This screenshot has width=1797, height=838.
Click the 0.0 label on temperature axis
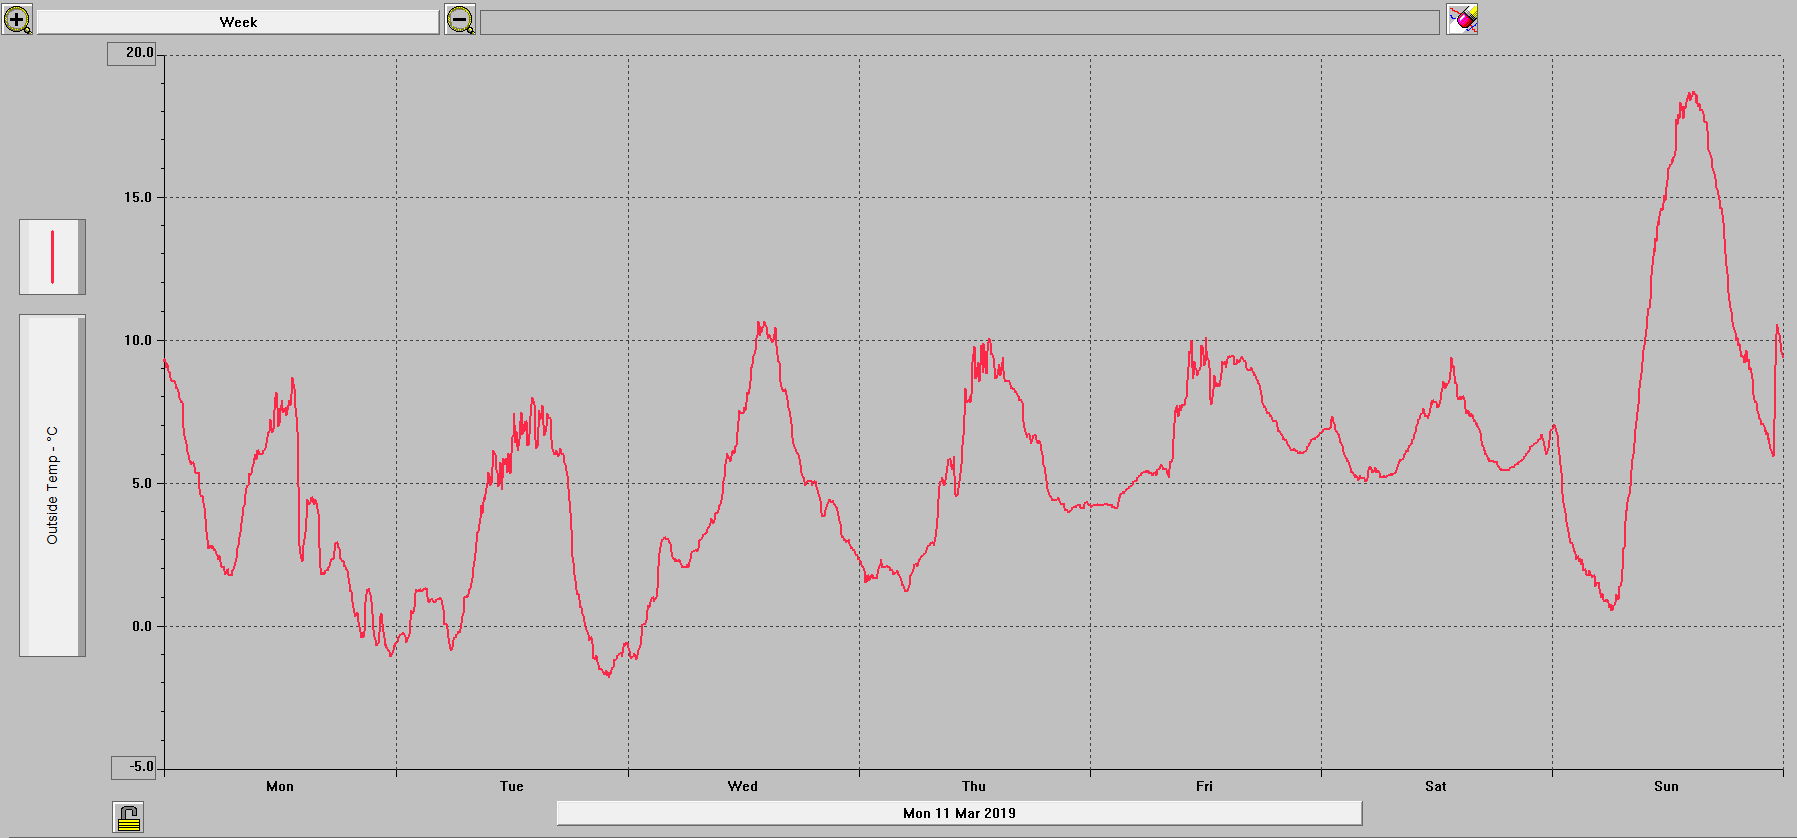141,626
